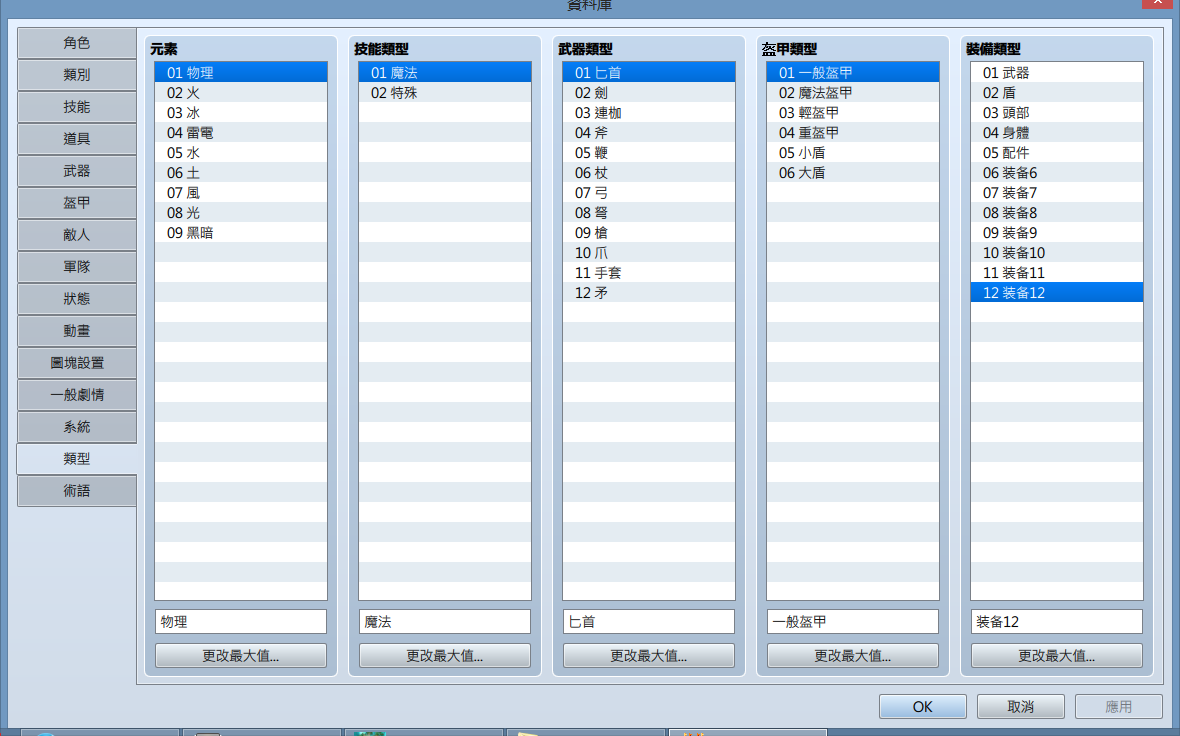This screenshot has height=736, width=1180.
Task: Open the 術語 tab
Action: [77, 491]
